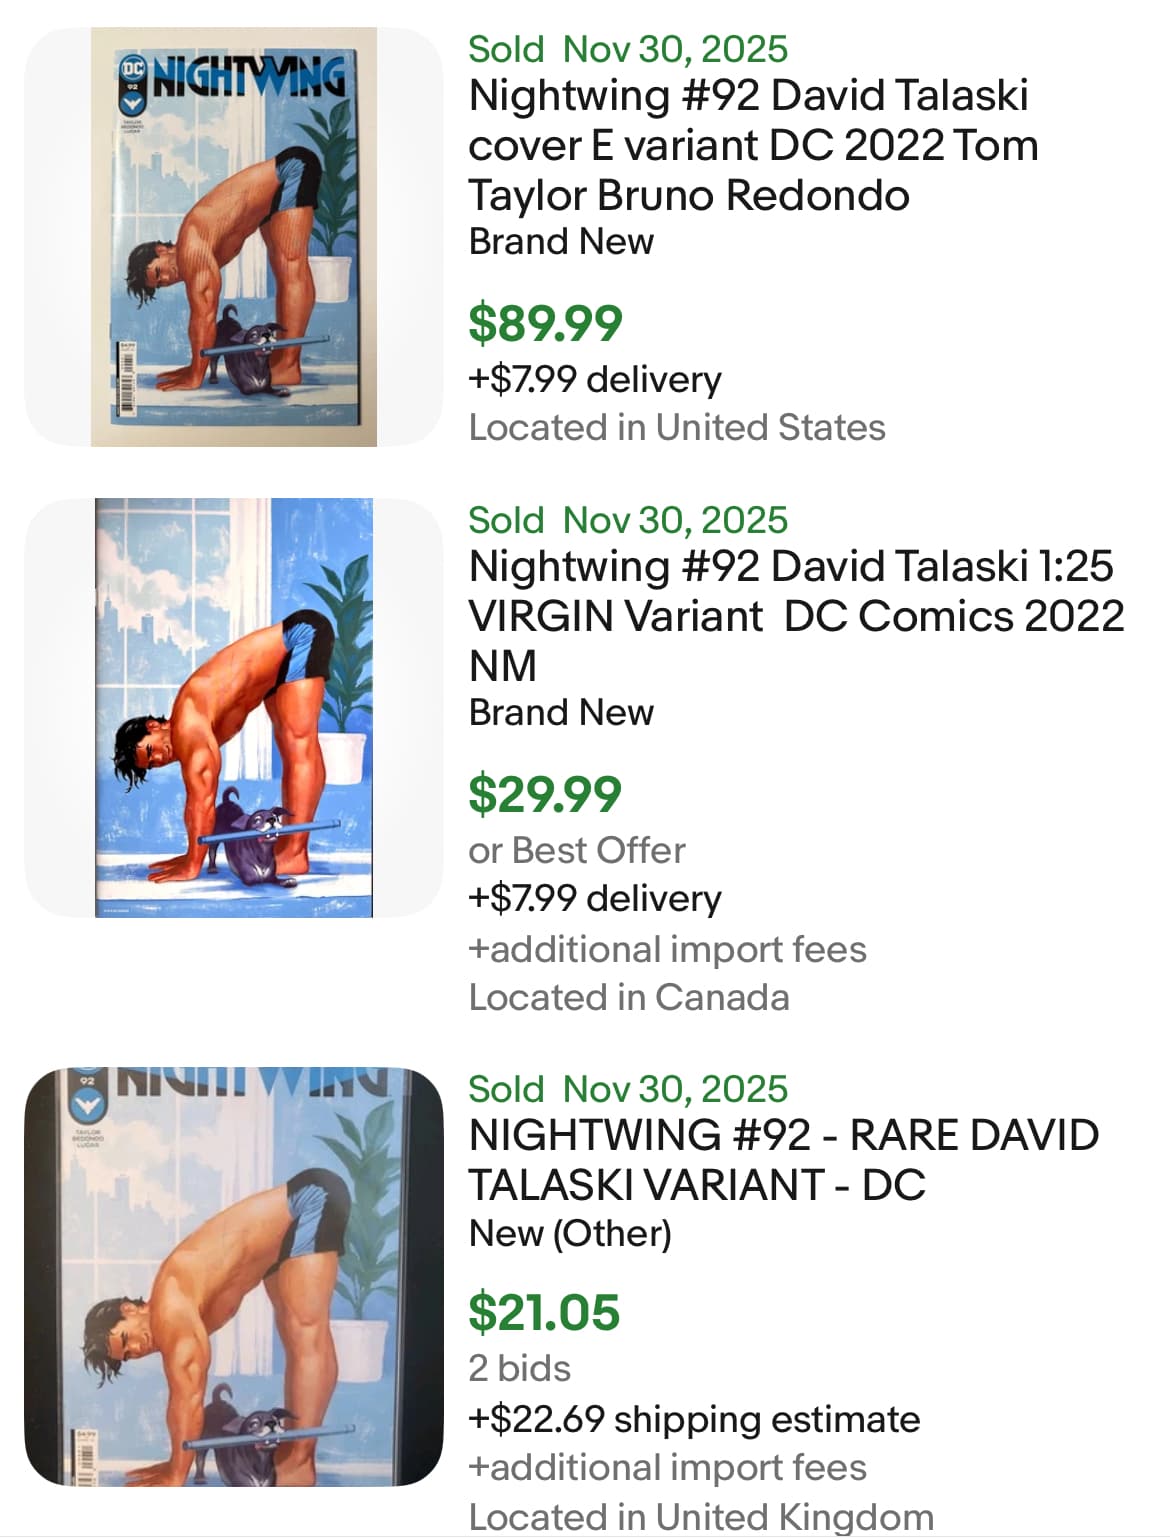Screen dimensions: 1170x1538
Task: Click the '+$22.69 shipping estimate' text
Action: [x=694, y=1419]
